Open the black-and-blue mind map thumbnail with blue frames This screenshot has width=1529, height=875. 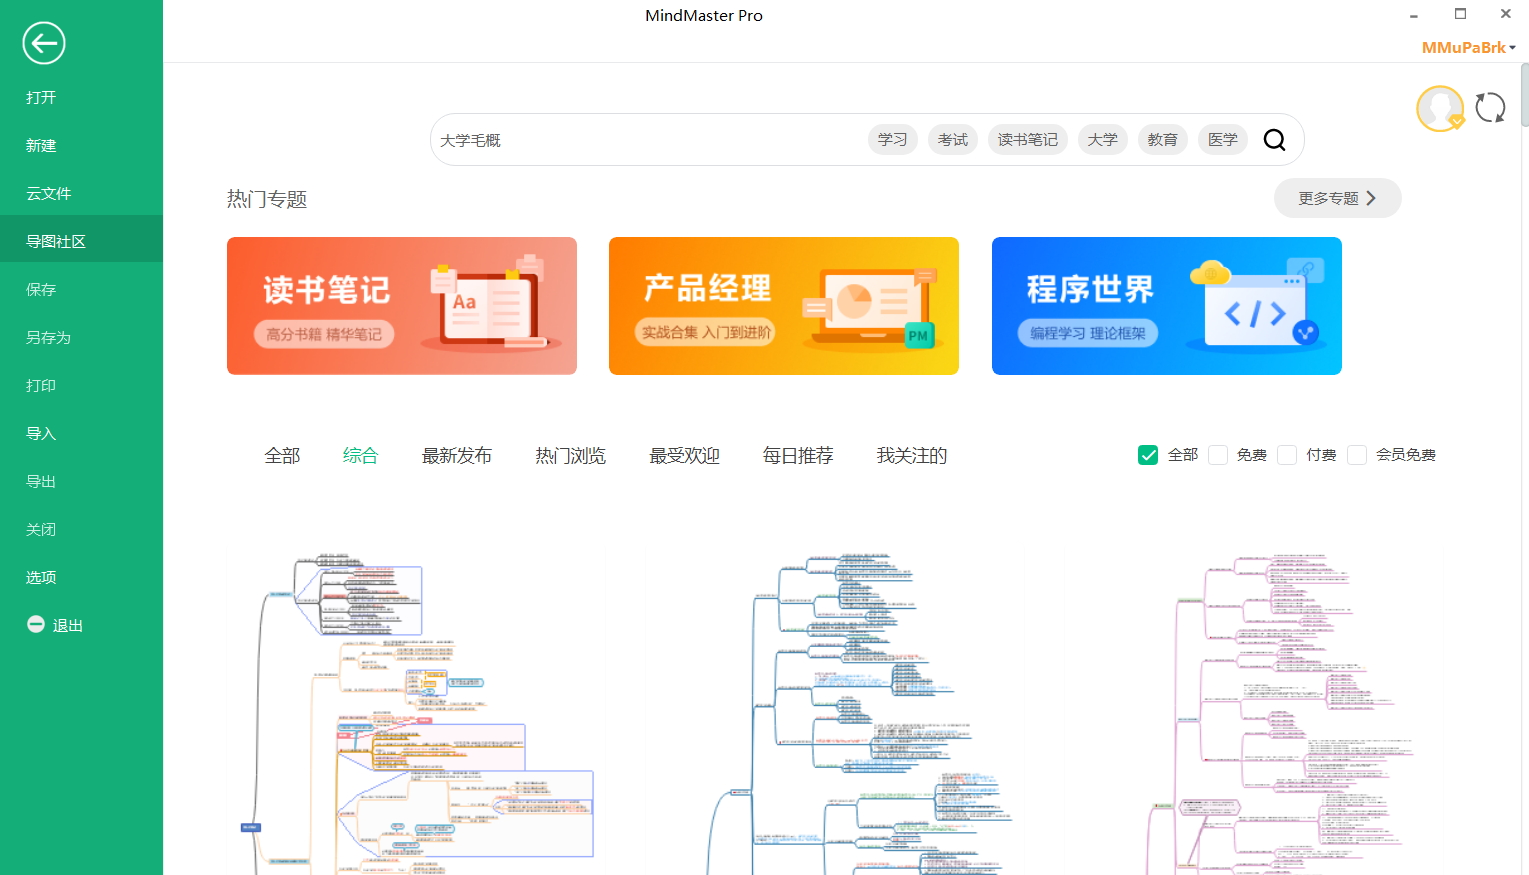(418, 712)
